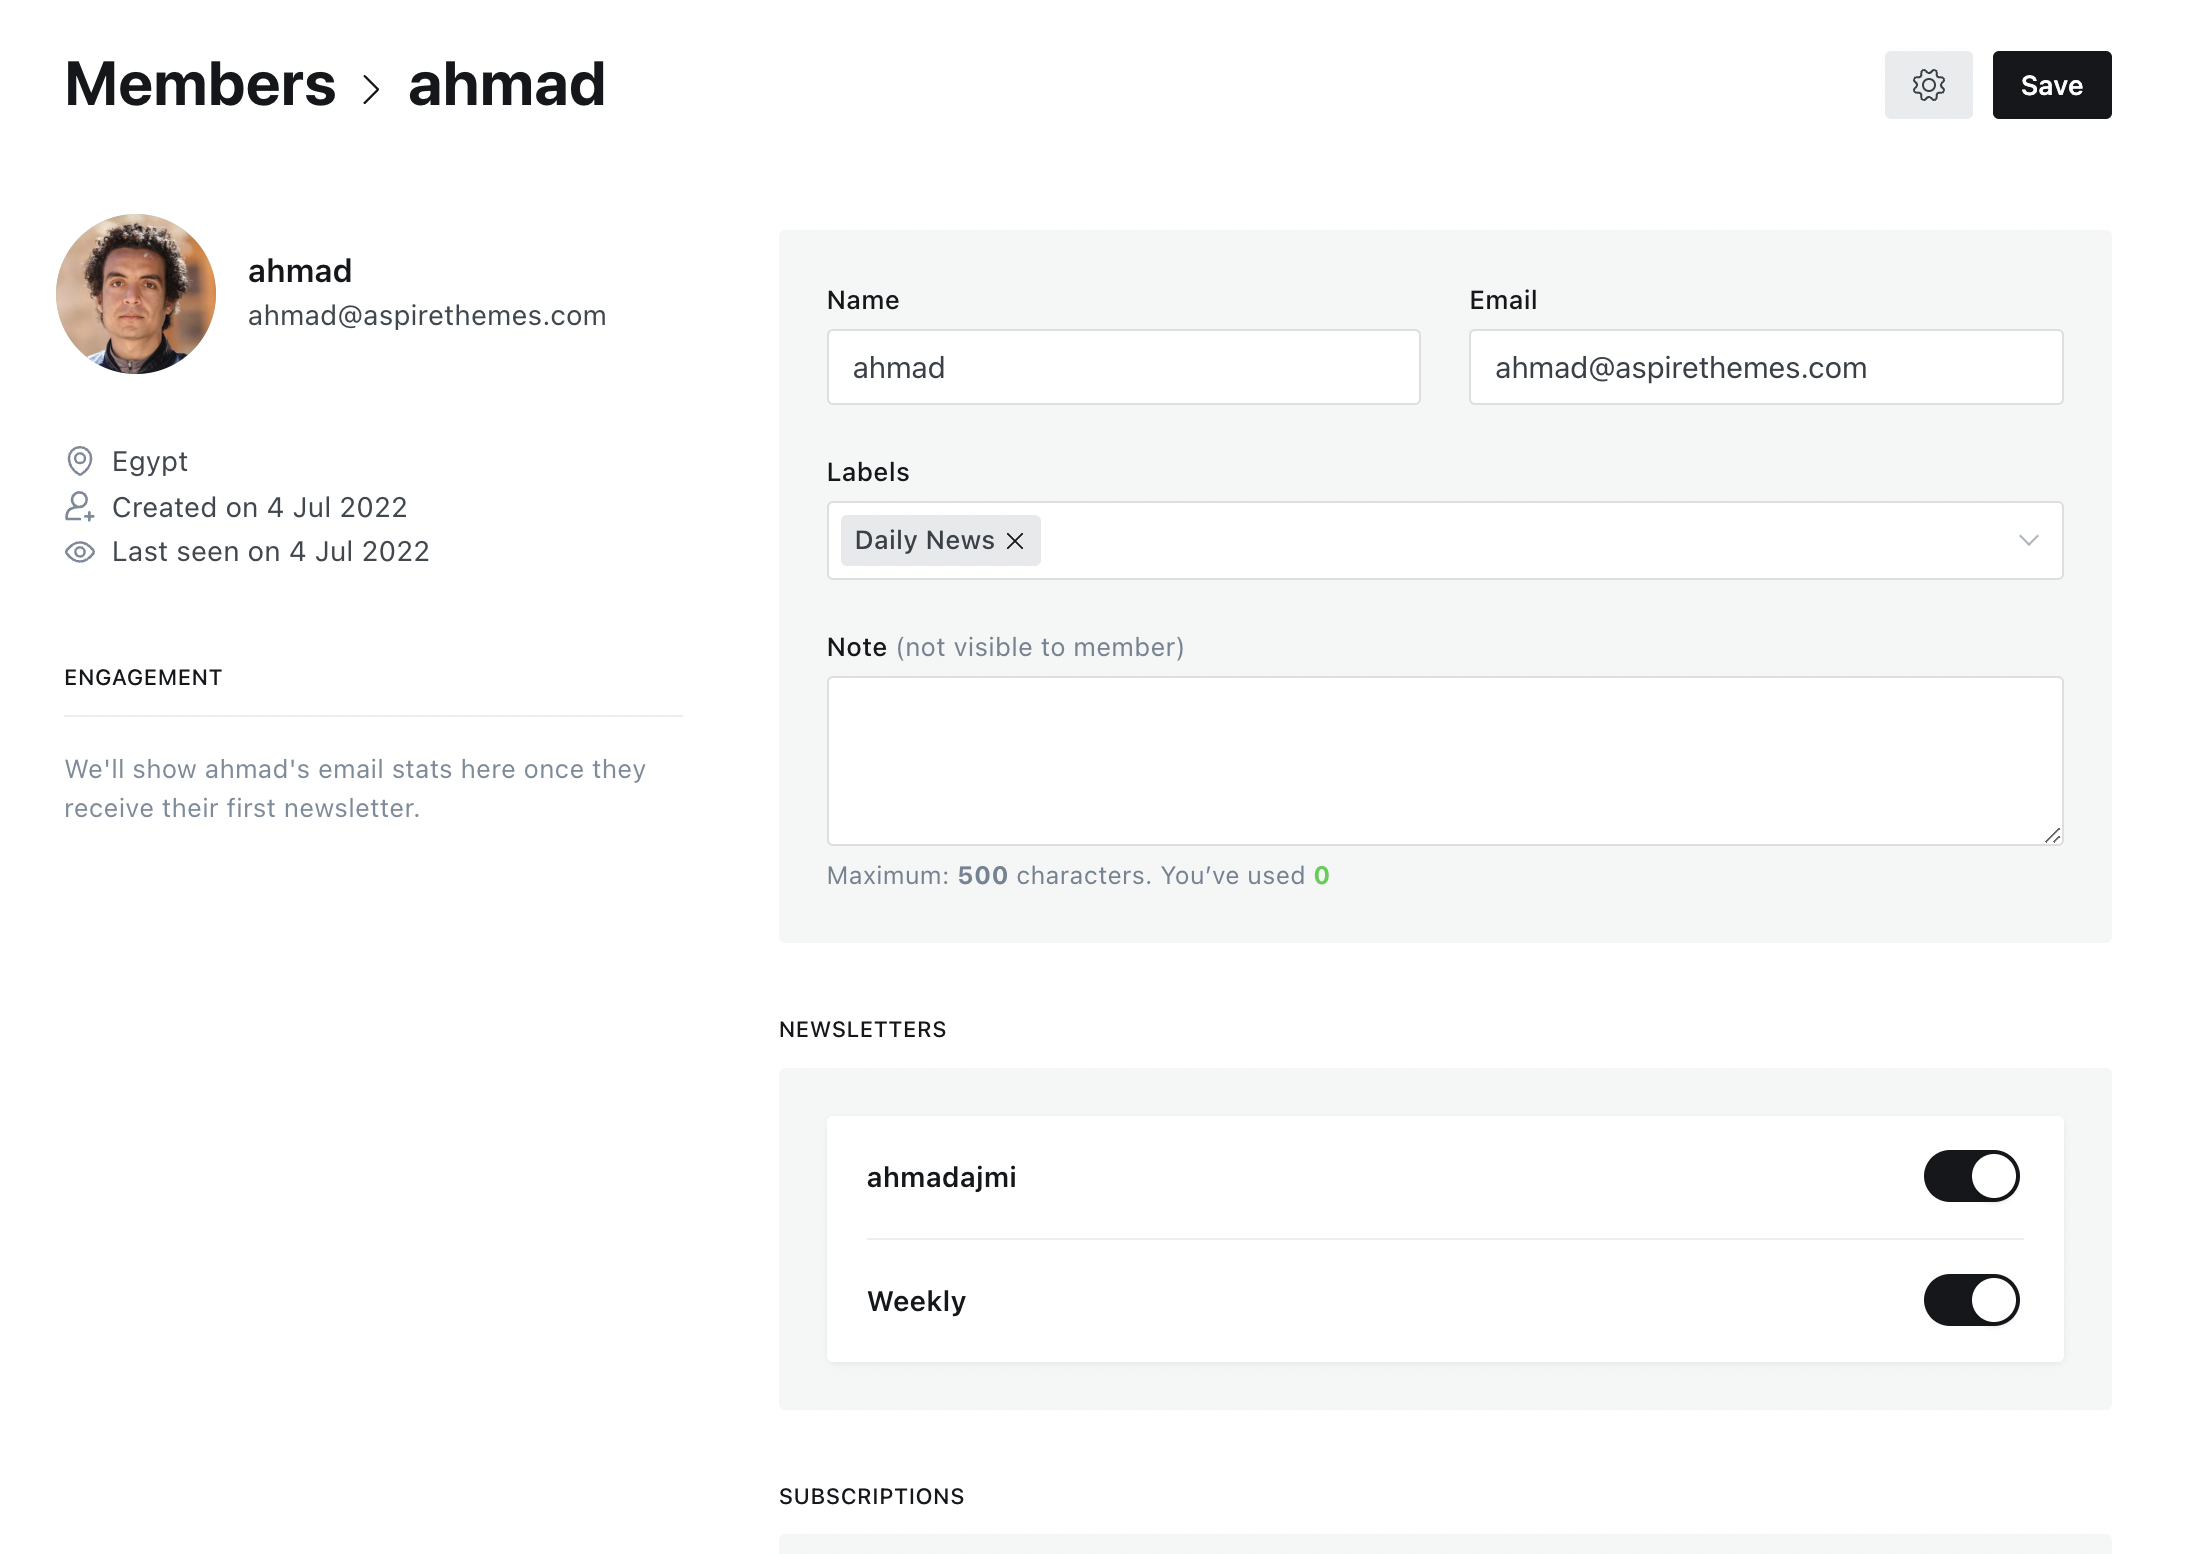Remove the Daily News label

[1015, 541]
